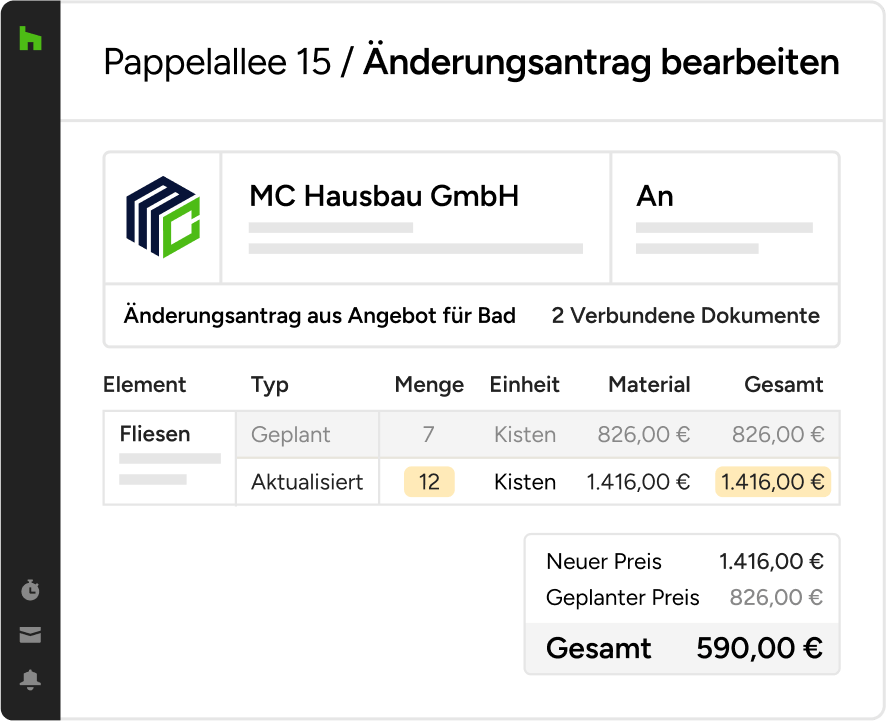The width and height of the screenshot is (886, 721).
Task: Click the Änderungsantrag aus Angebot für Bad text
Action: [x=319, y=316]
